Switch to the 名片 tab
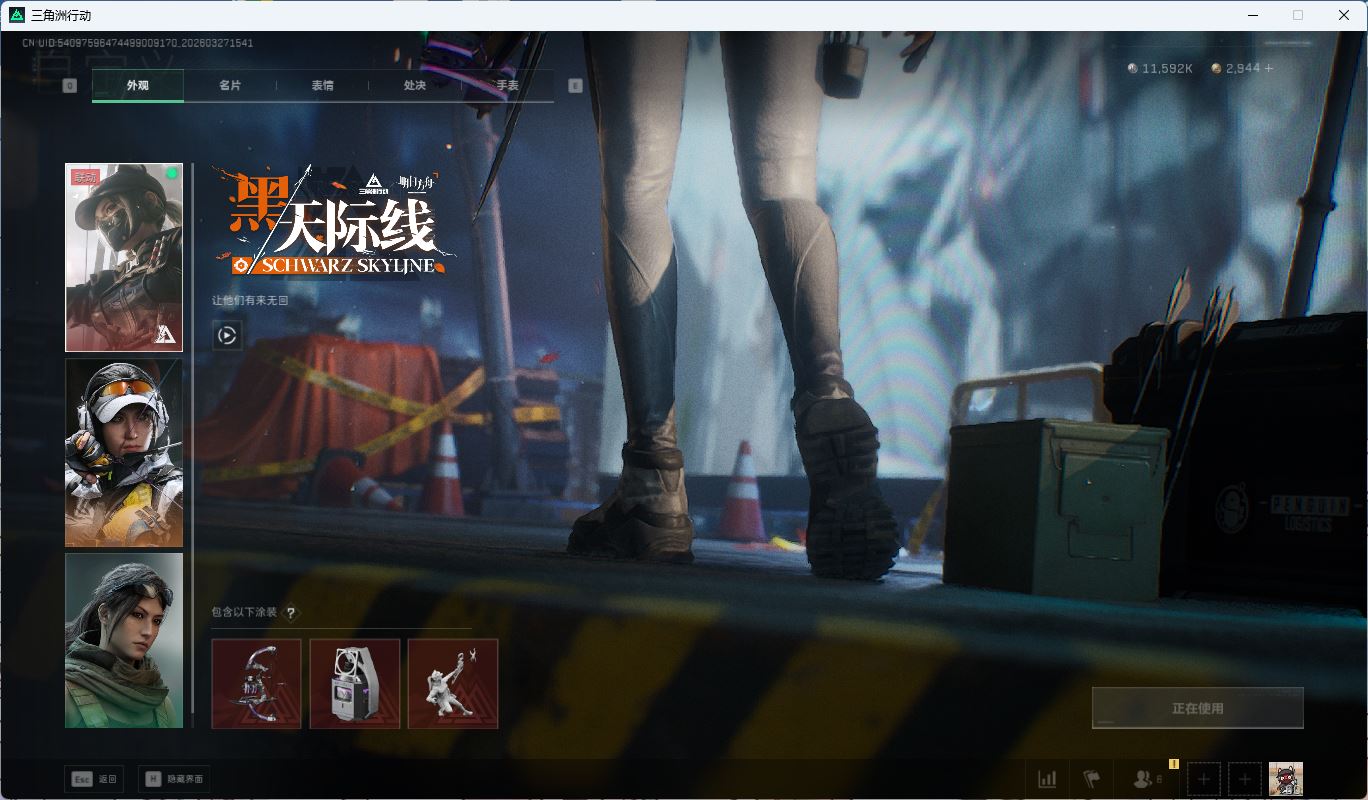Image resolution: width=1368 pixels, height=800 pixels. point(230,86)
